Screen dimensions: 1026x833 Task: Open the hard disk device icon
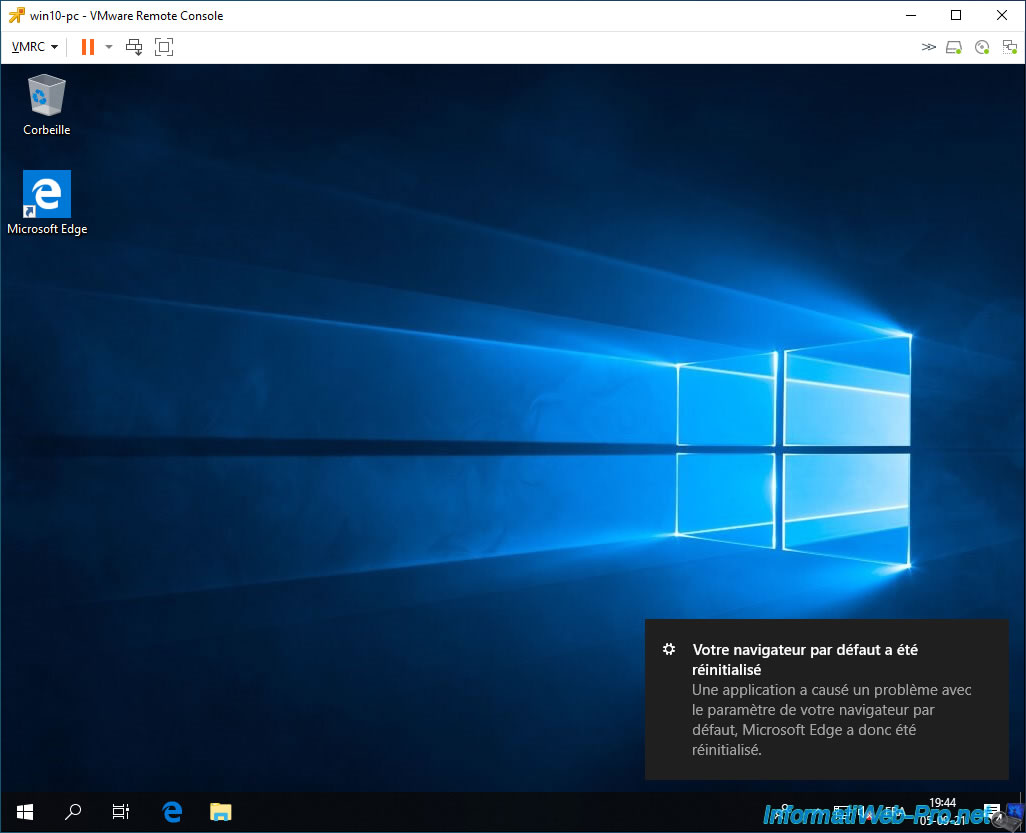pyautogui.click(x=954, y=47)
